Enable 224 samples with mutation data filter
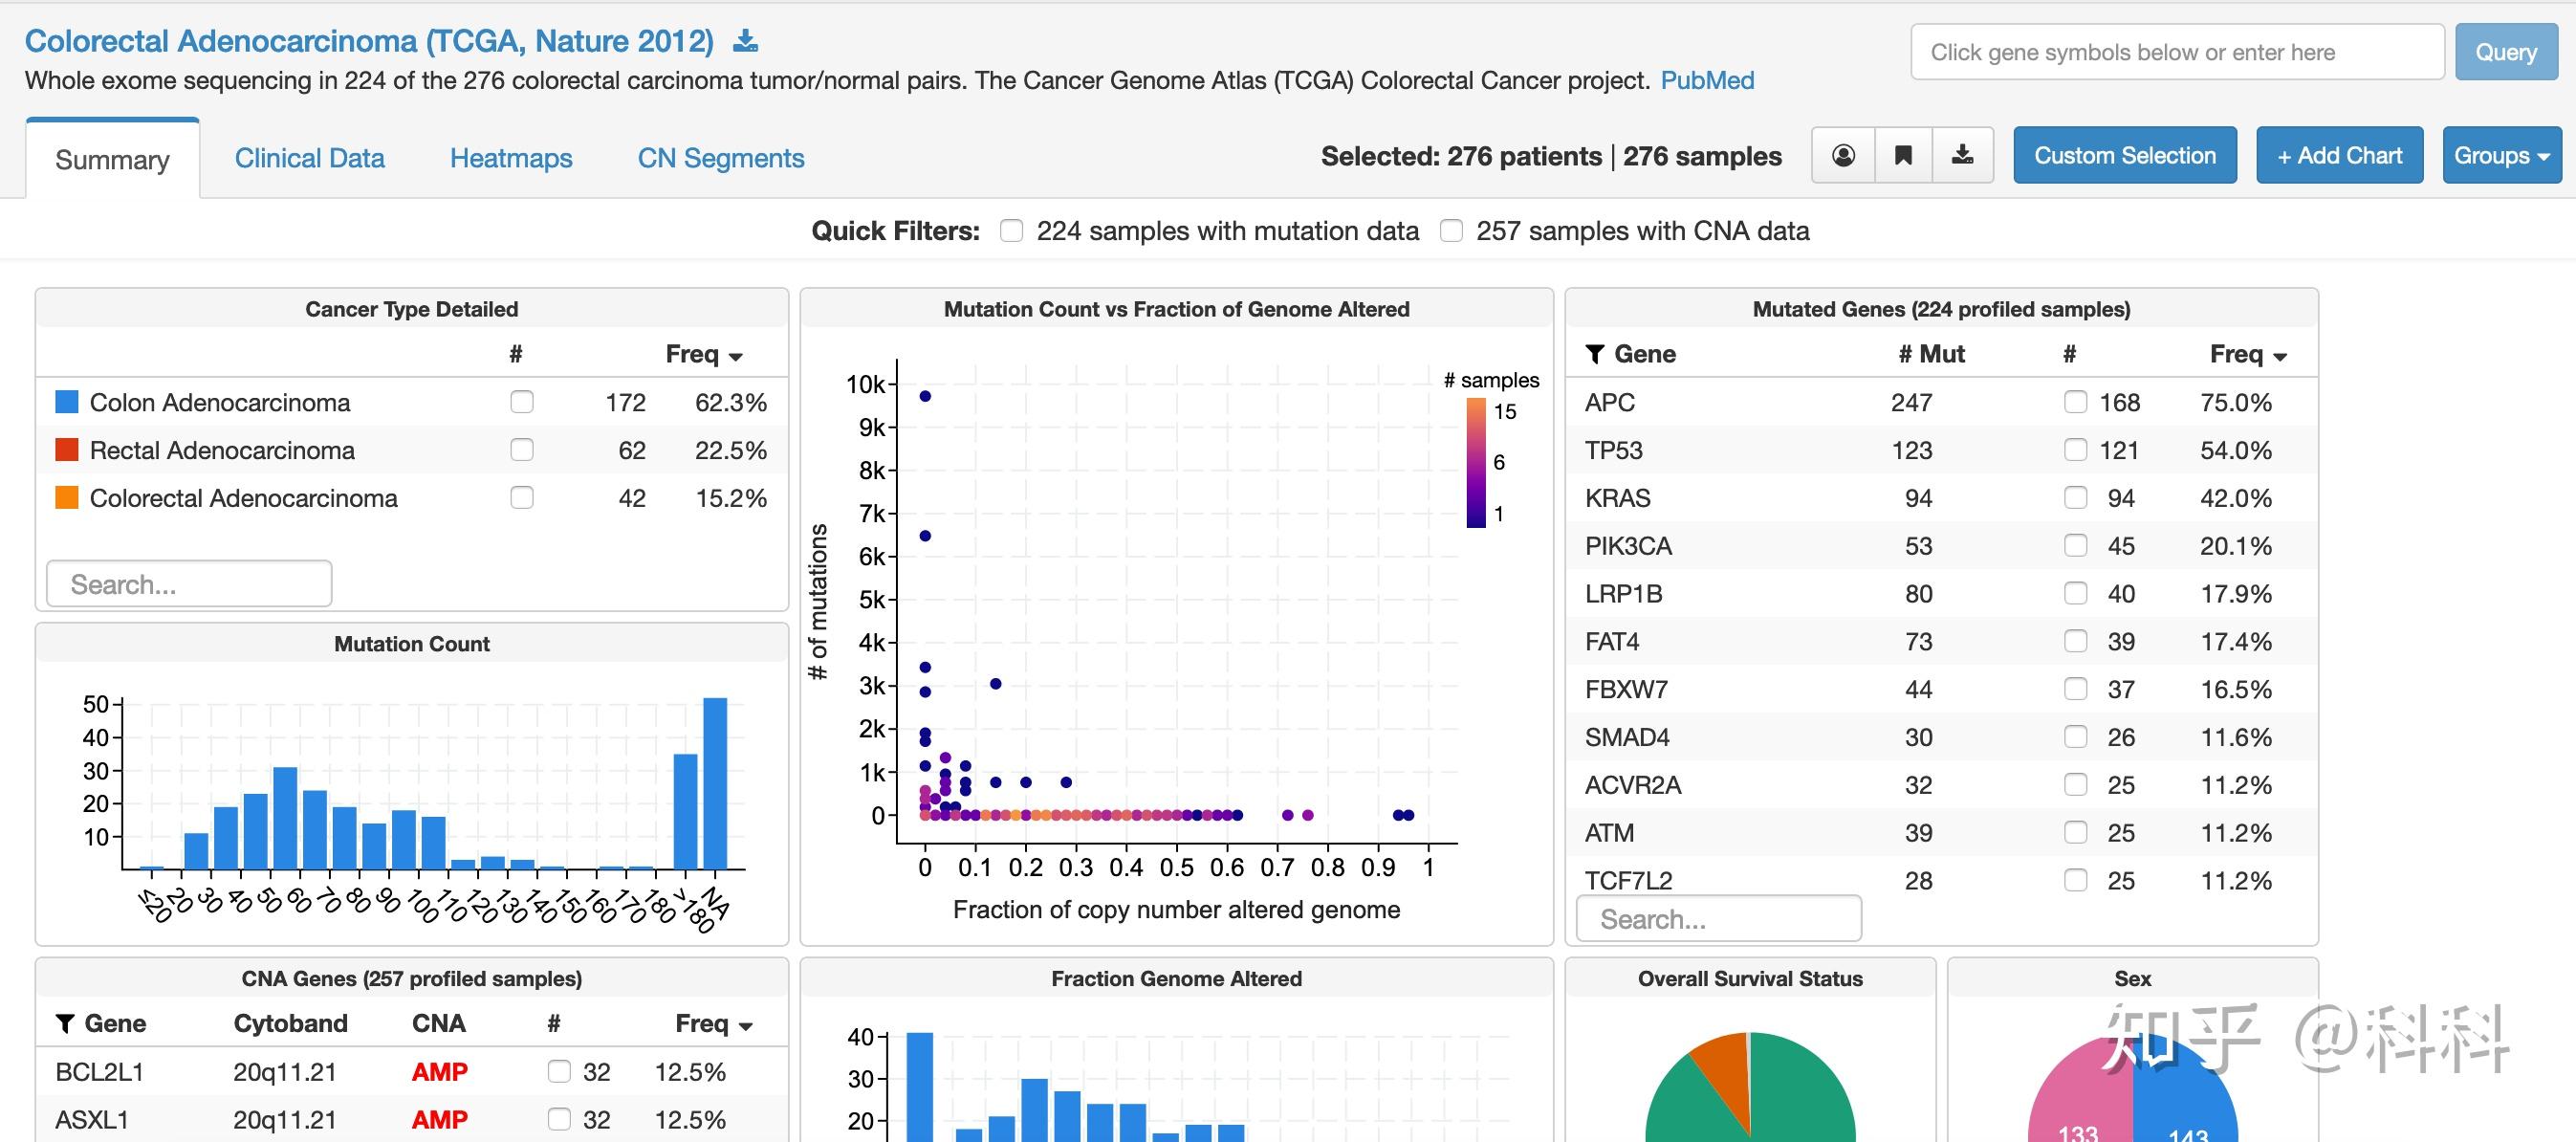The height and width of the screenshot is (1142, 2576). pos(1012,231)
